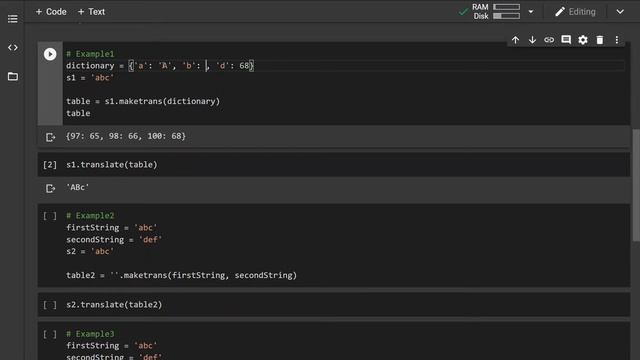Open the Editing mode selector
This screenshot has height=360, width=640.
(x=576, y=12)
